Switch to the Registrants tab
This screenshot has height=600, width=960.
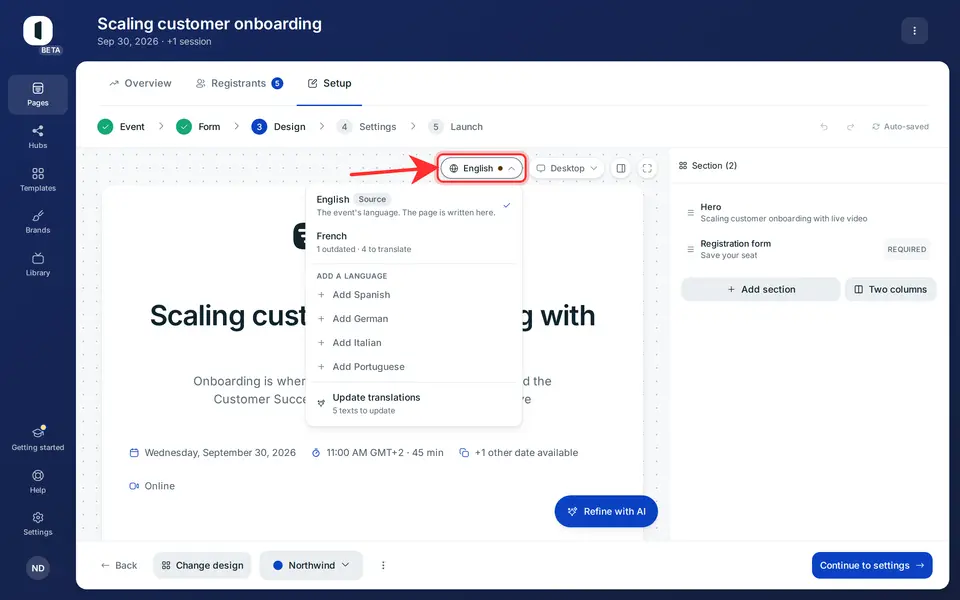pos(239,83)
